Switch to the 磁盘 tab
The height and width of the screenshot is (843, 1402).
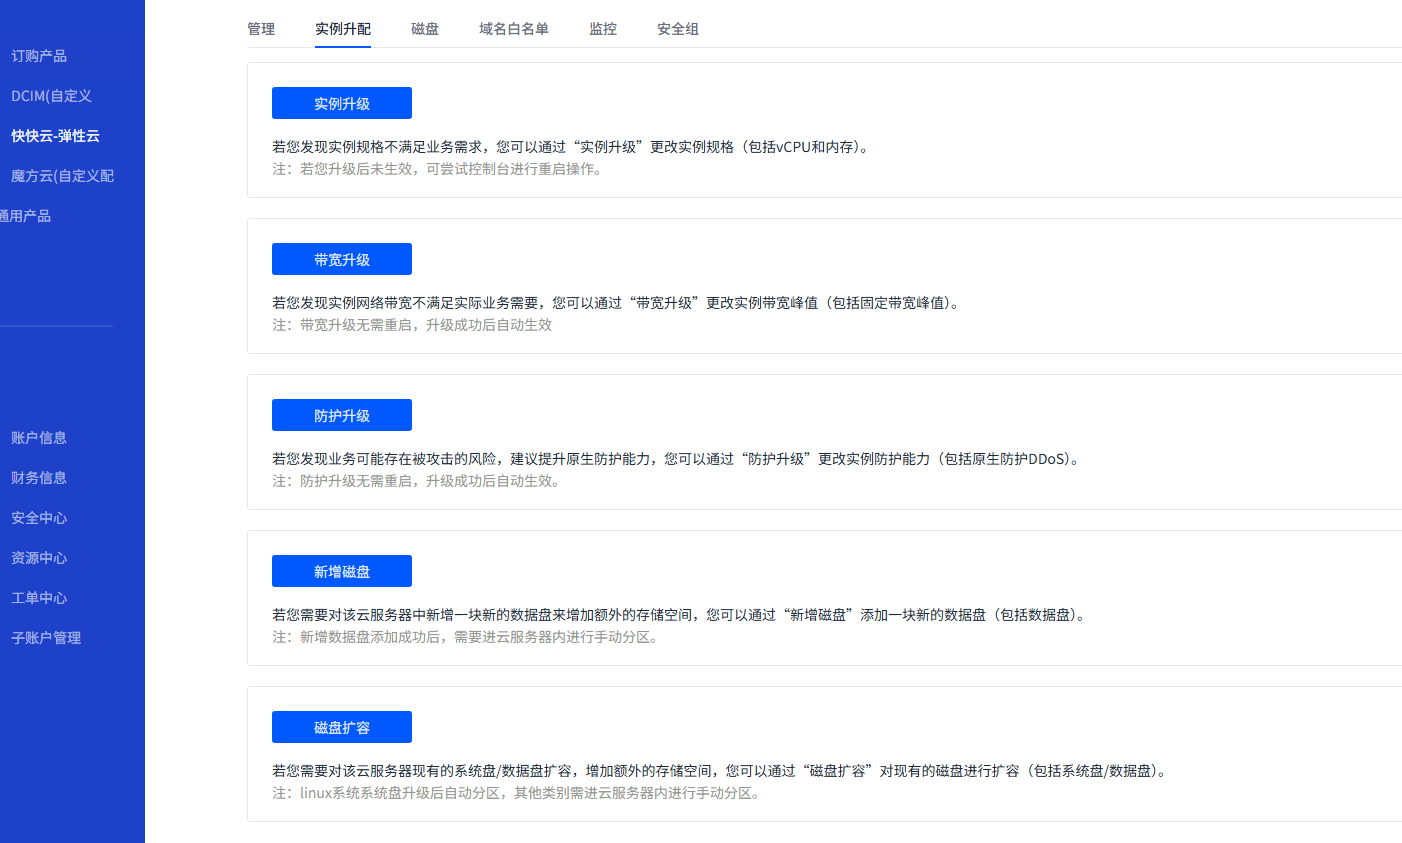[425, 29]
